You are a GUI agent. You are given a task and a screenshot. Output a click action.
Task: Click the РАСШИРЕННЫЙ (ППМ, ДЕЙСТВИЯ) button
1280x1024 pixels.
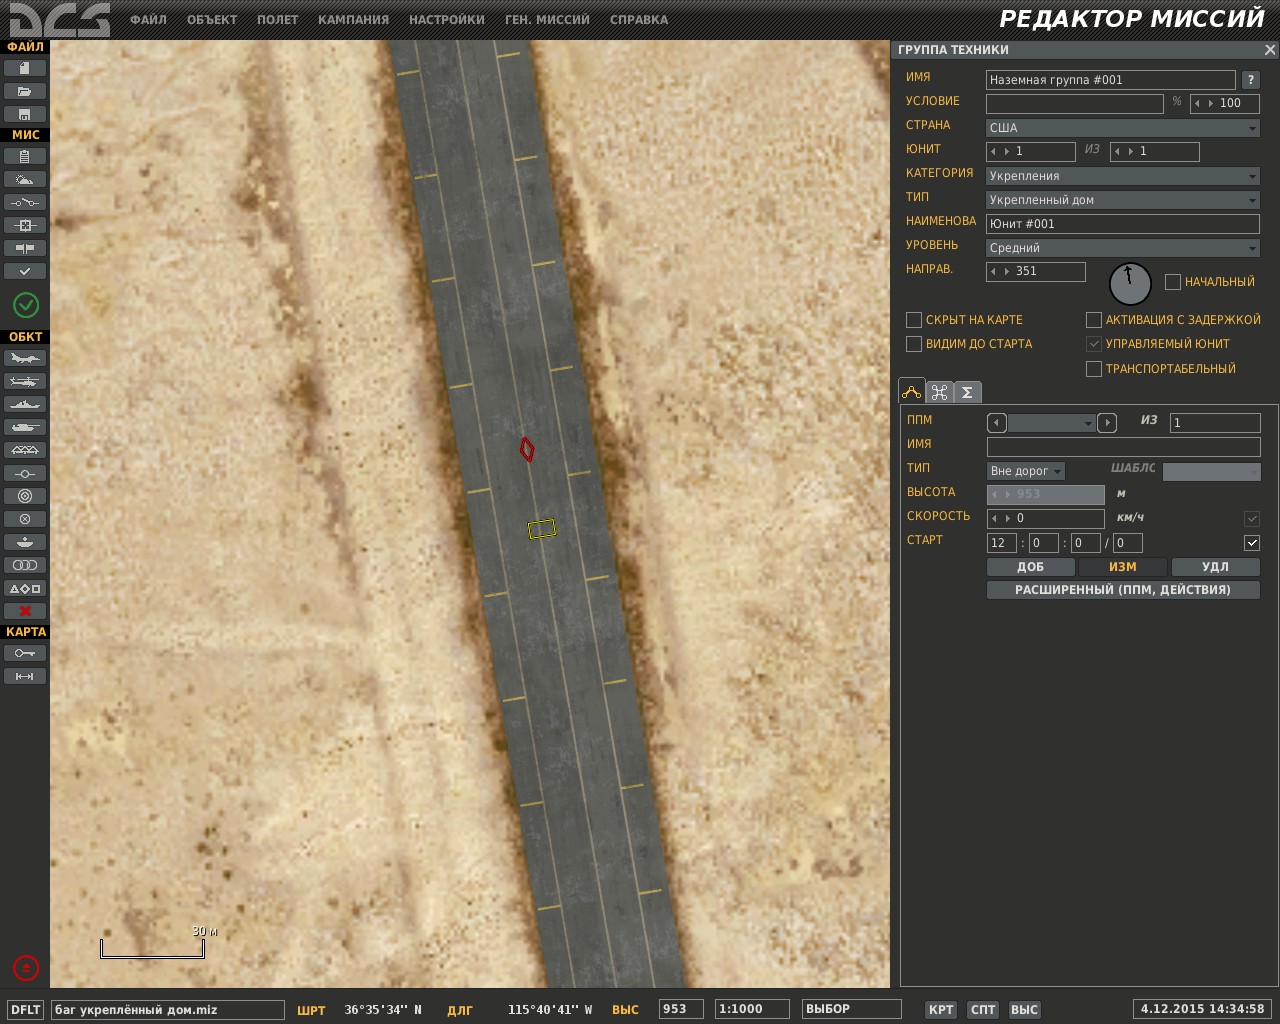(x=1122, y=590)
